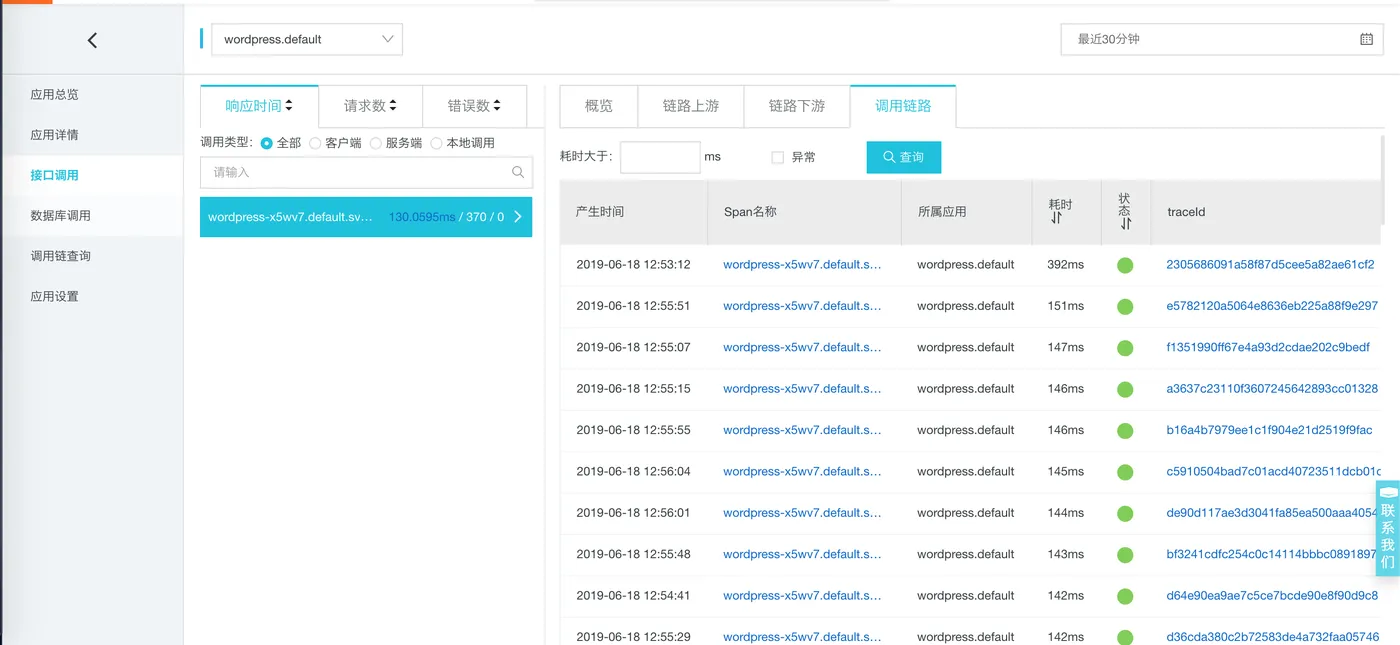Open the 链路下游 tab
Viewport: 1400px width, 645px height.
[797, 106]
